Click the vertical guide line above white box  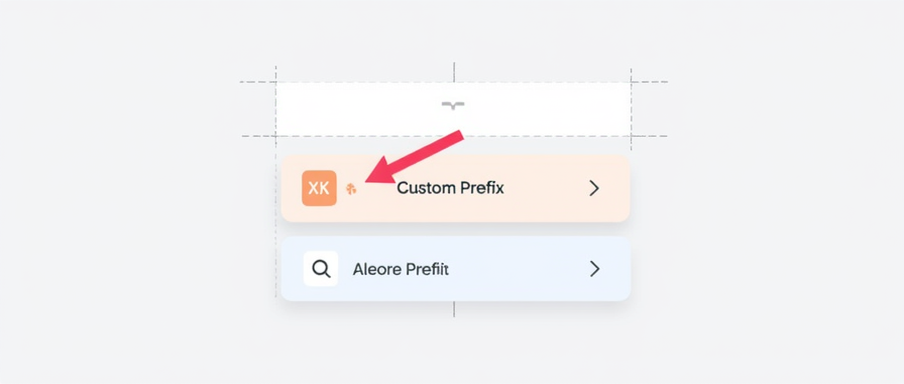click(x=454, y=72)
